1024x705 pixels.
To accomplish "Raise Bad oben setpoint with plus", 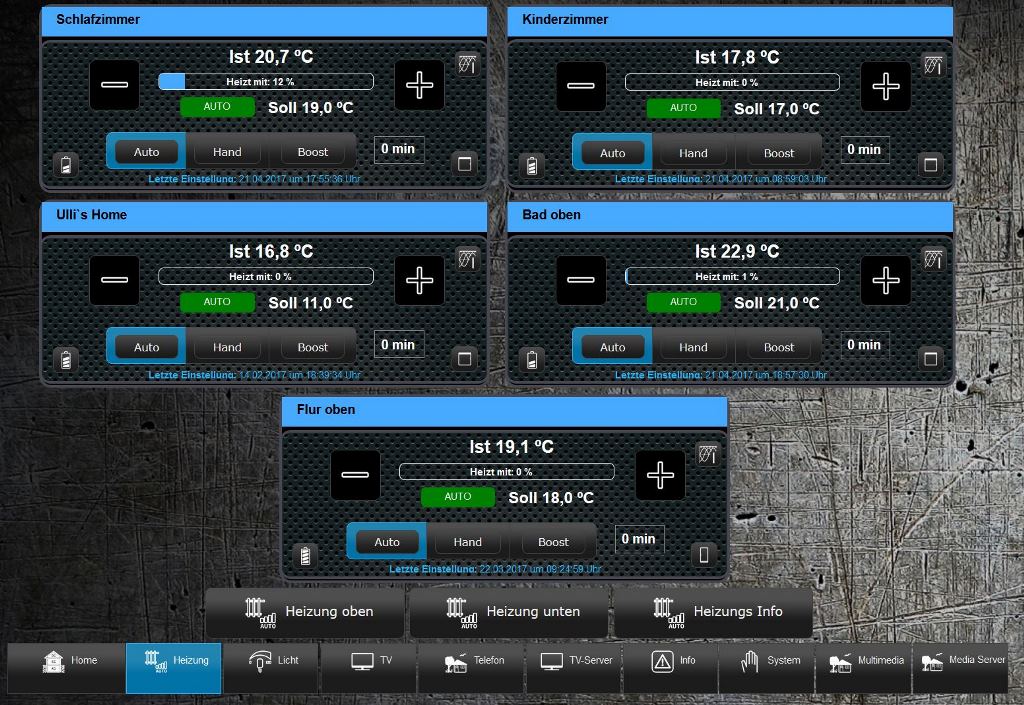I will coord(886,280).
